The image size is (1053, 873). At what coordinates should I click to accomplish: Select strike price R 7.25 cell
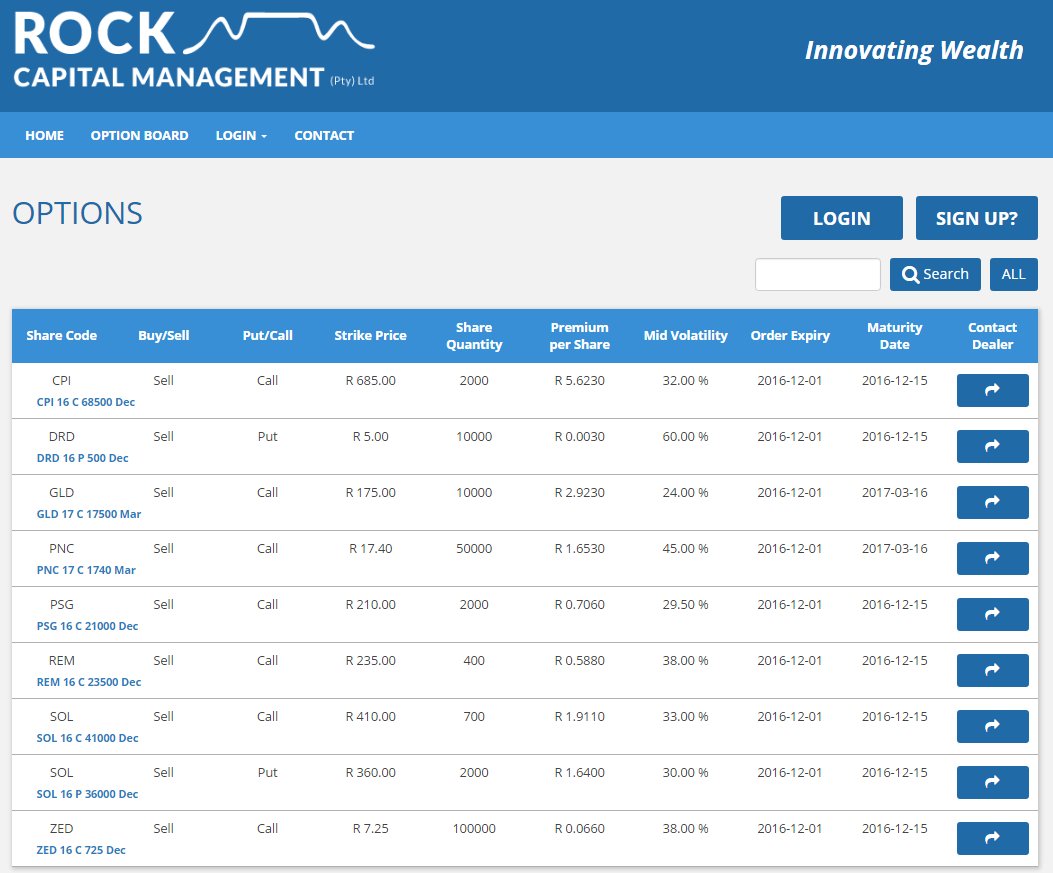point(370,828)
